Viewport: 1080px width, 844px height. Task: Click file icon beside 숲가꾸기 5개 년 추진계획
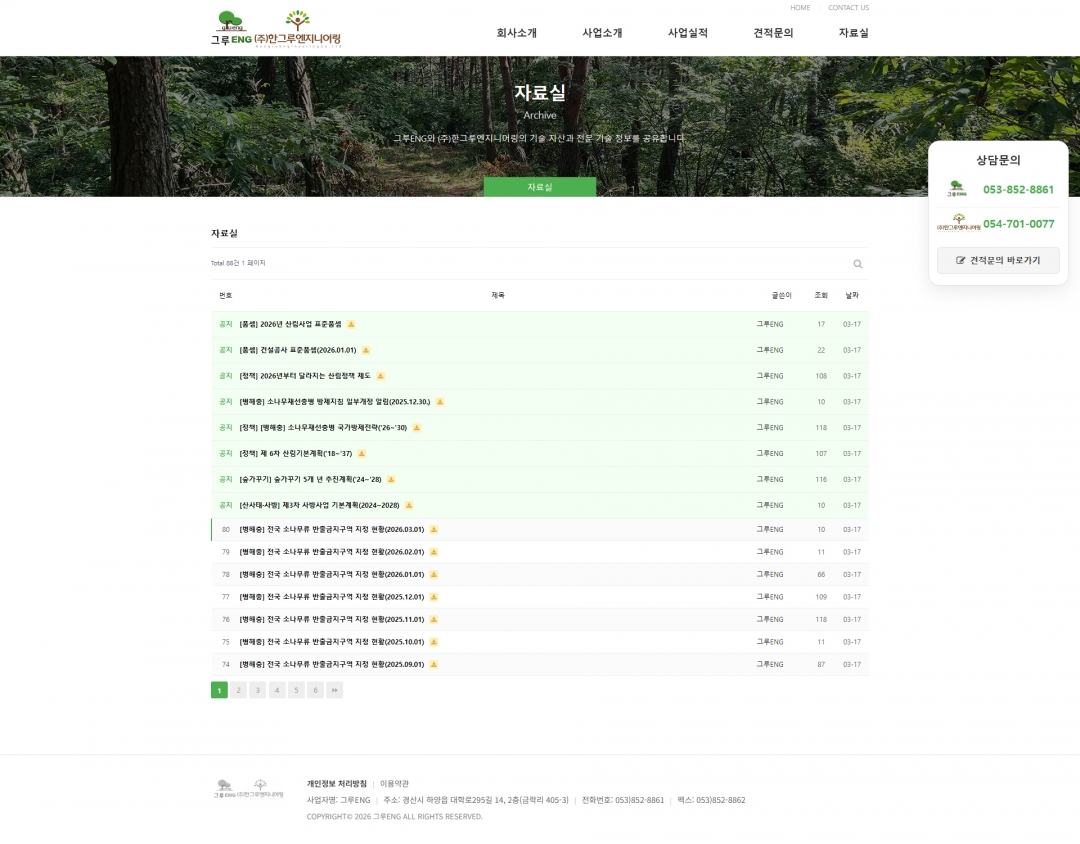pos(391,480)
